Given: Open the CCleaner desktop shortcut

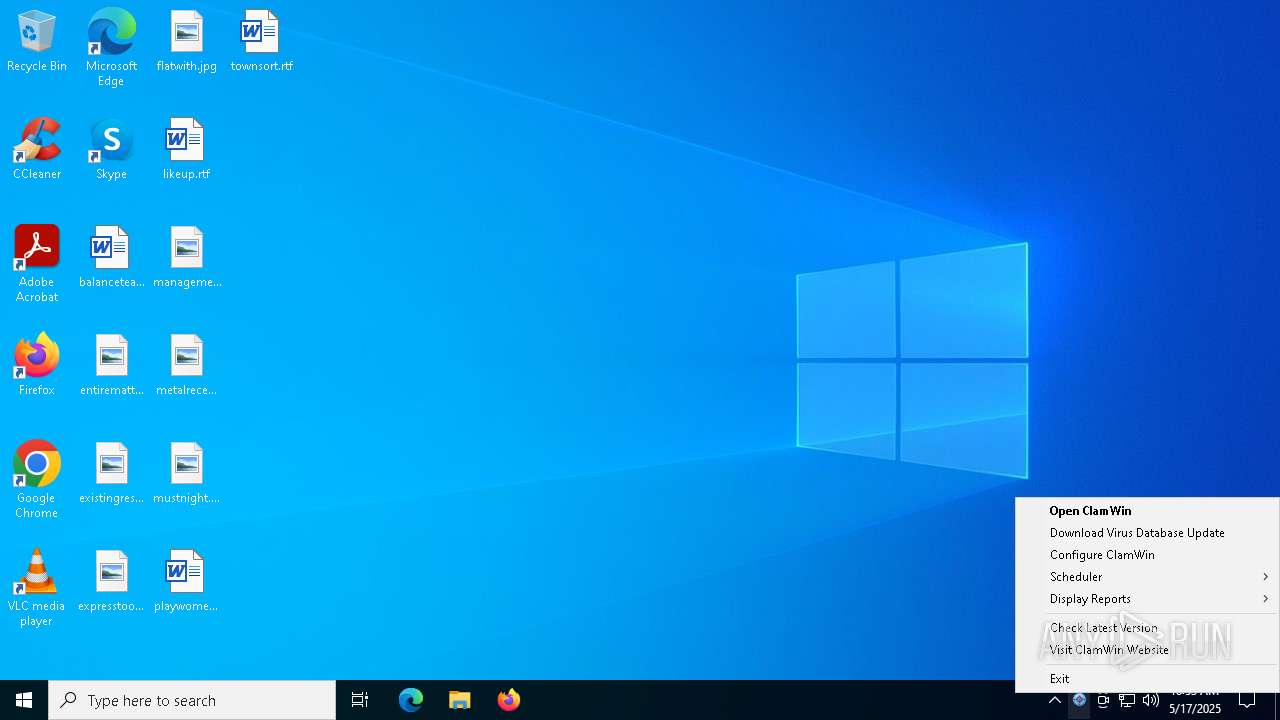Looking at the screenshot, I should [x=37, y=149].
